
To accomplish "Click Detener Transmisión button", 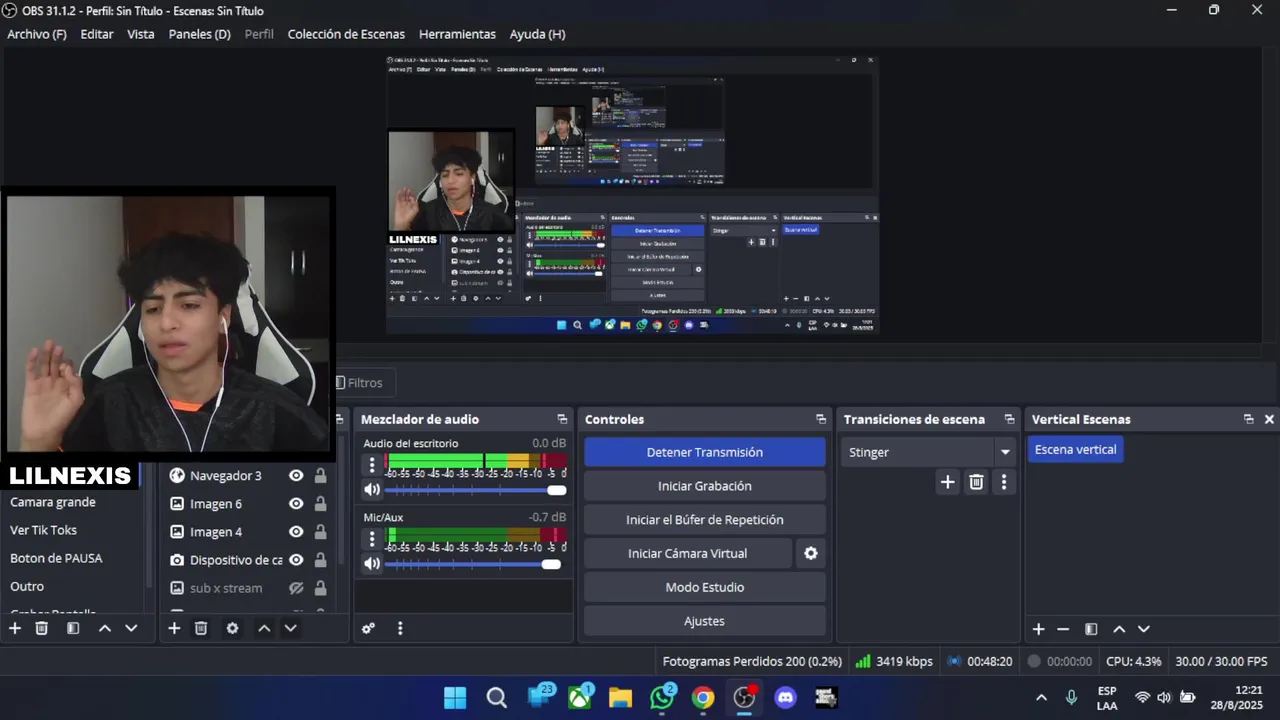I will point(705,452).
